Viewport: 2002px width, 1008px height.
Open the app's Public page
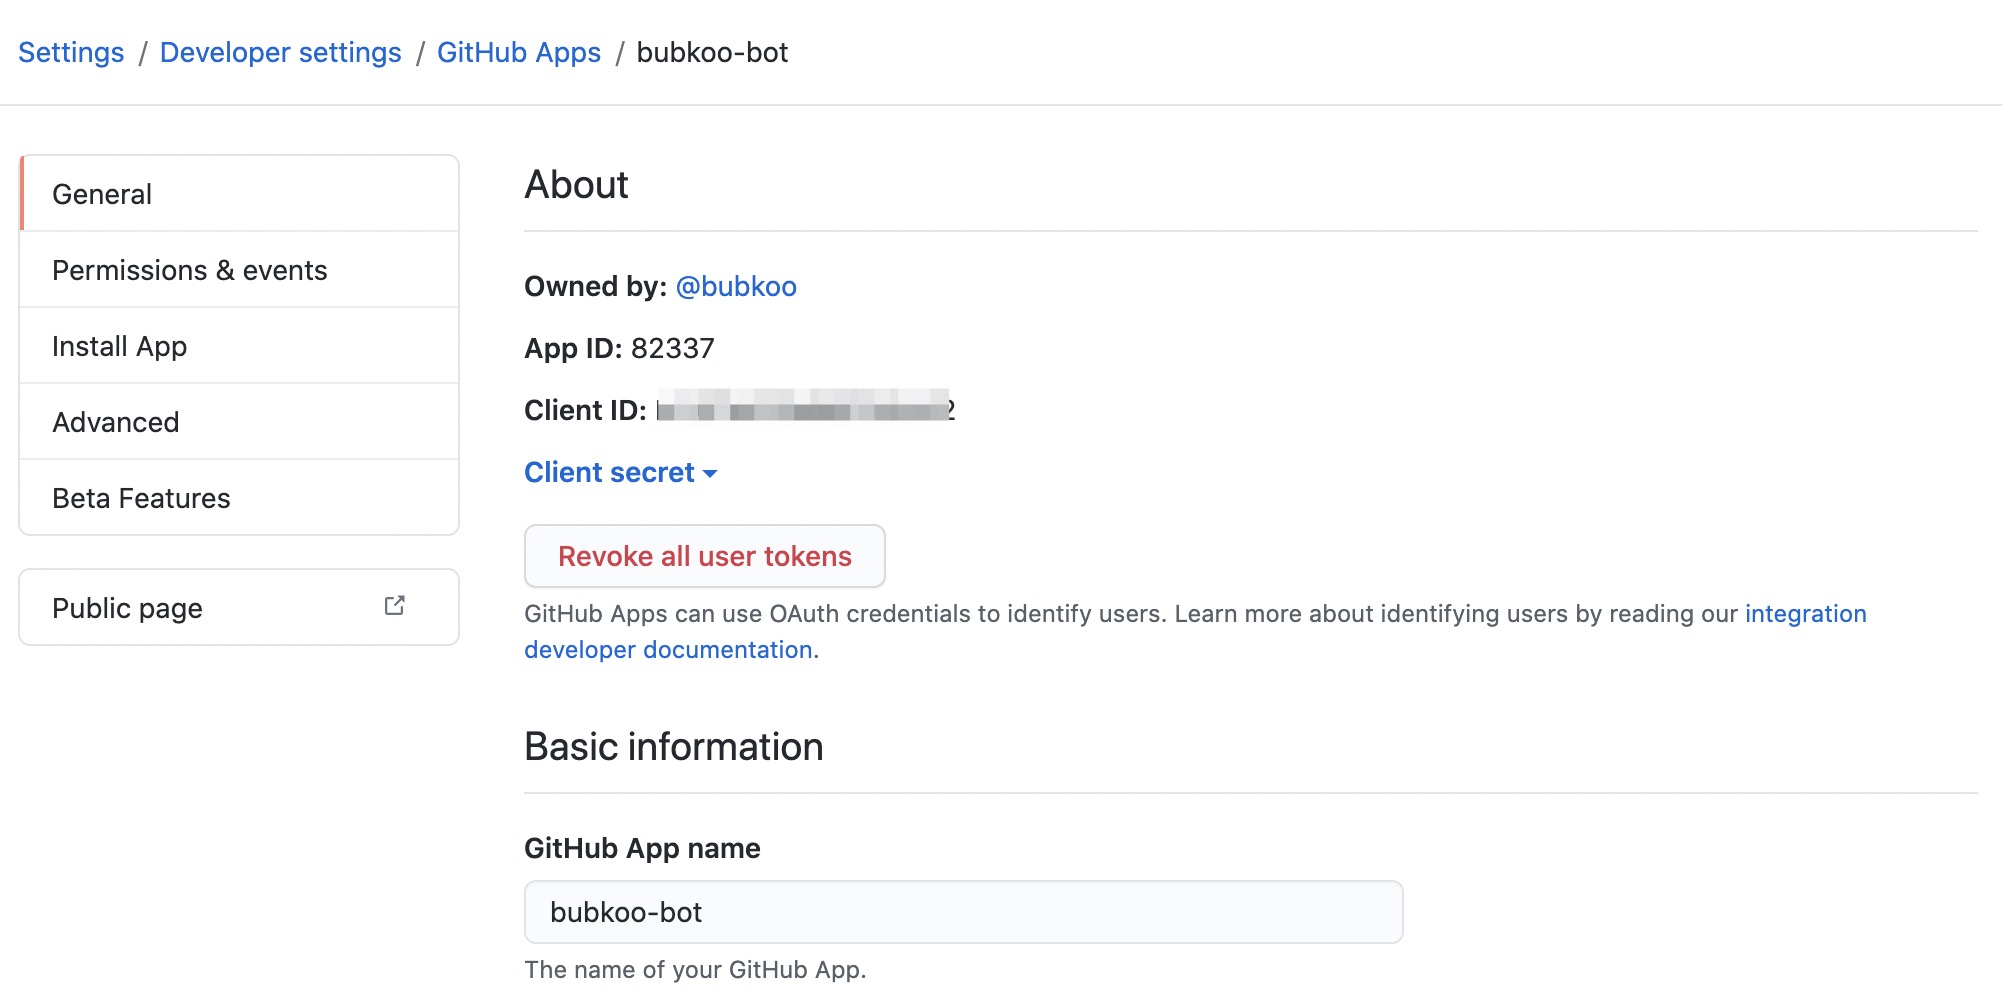pos(239,608)
